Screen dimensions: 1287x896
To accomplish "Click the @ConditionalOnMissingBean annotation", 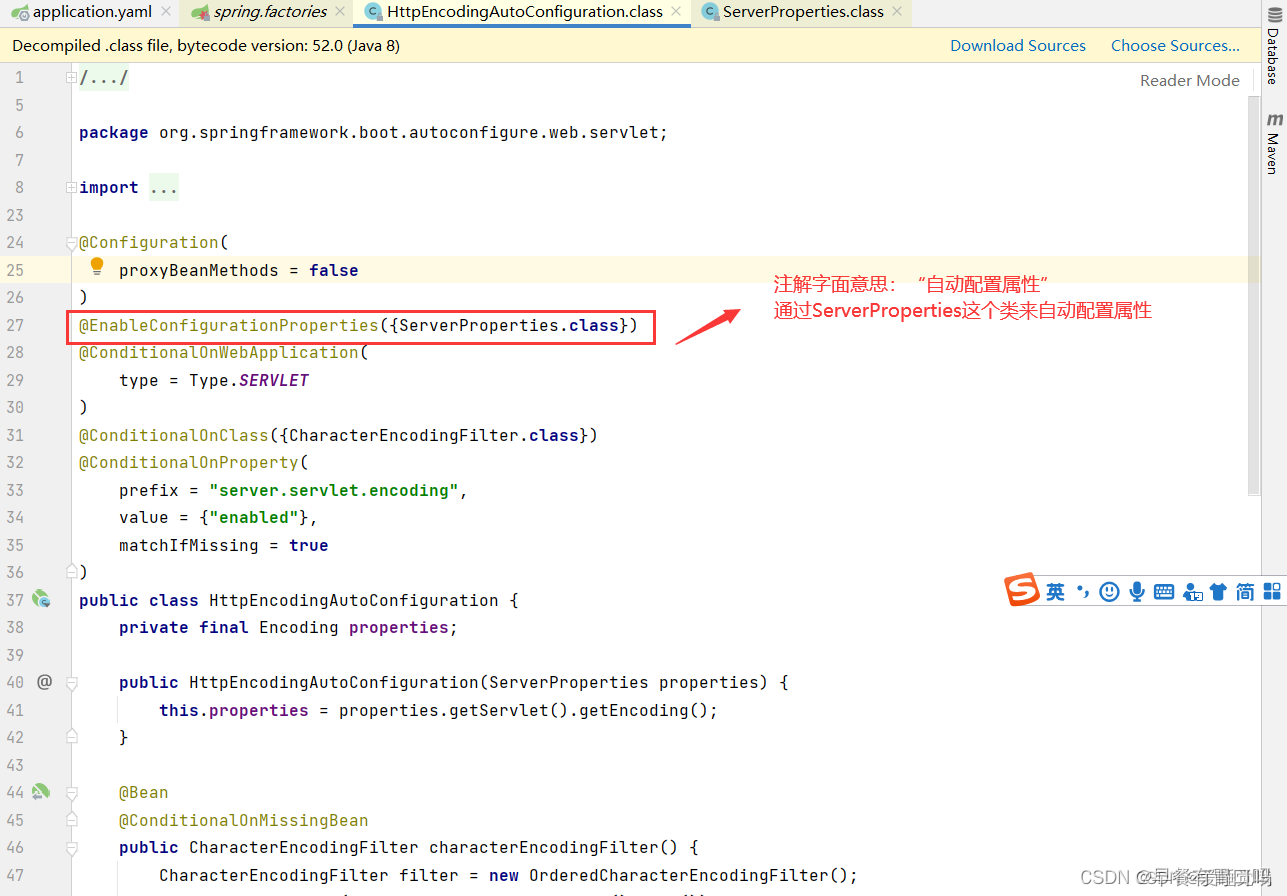I will point(244,820).
